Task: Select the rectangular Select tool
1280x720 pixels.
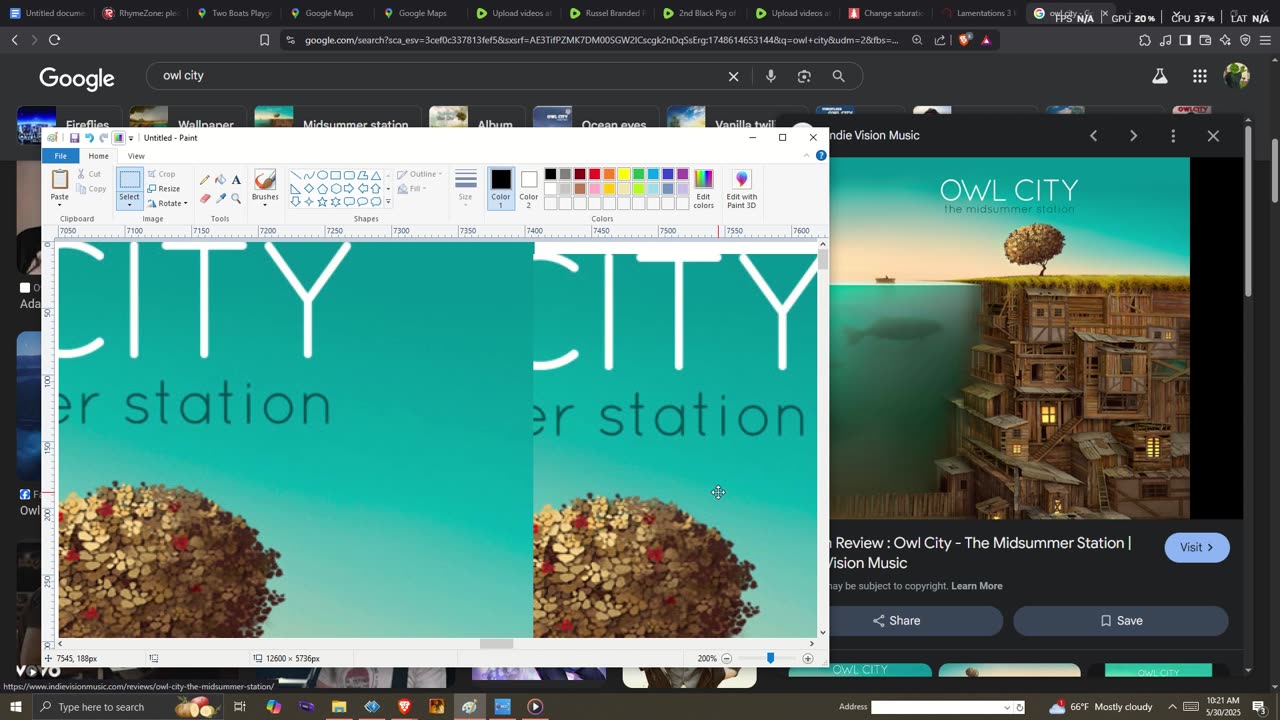Action: [x=130, y=180]
